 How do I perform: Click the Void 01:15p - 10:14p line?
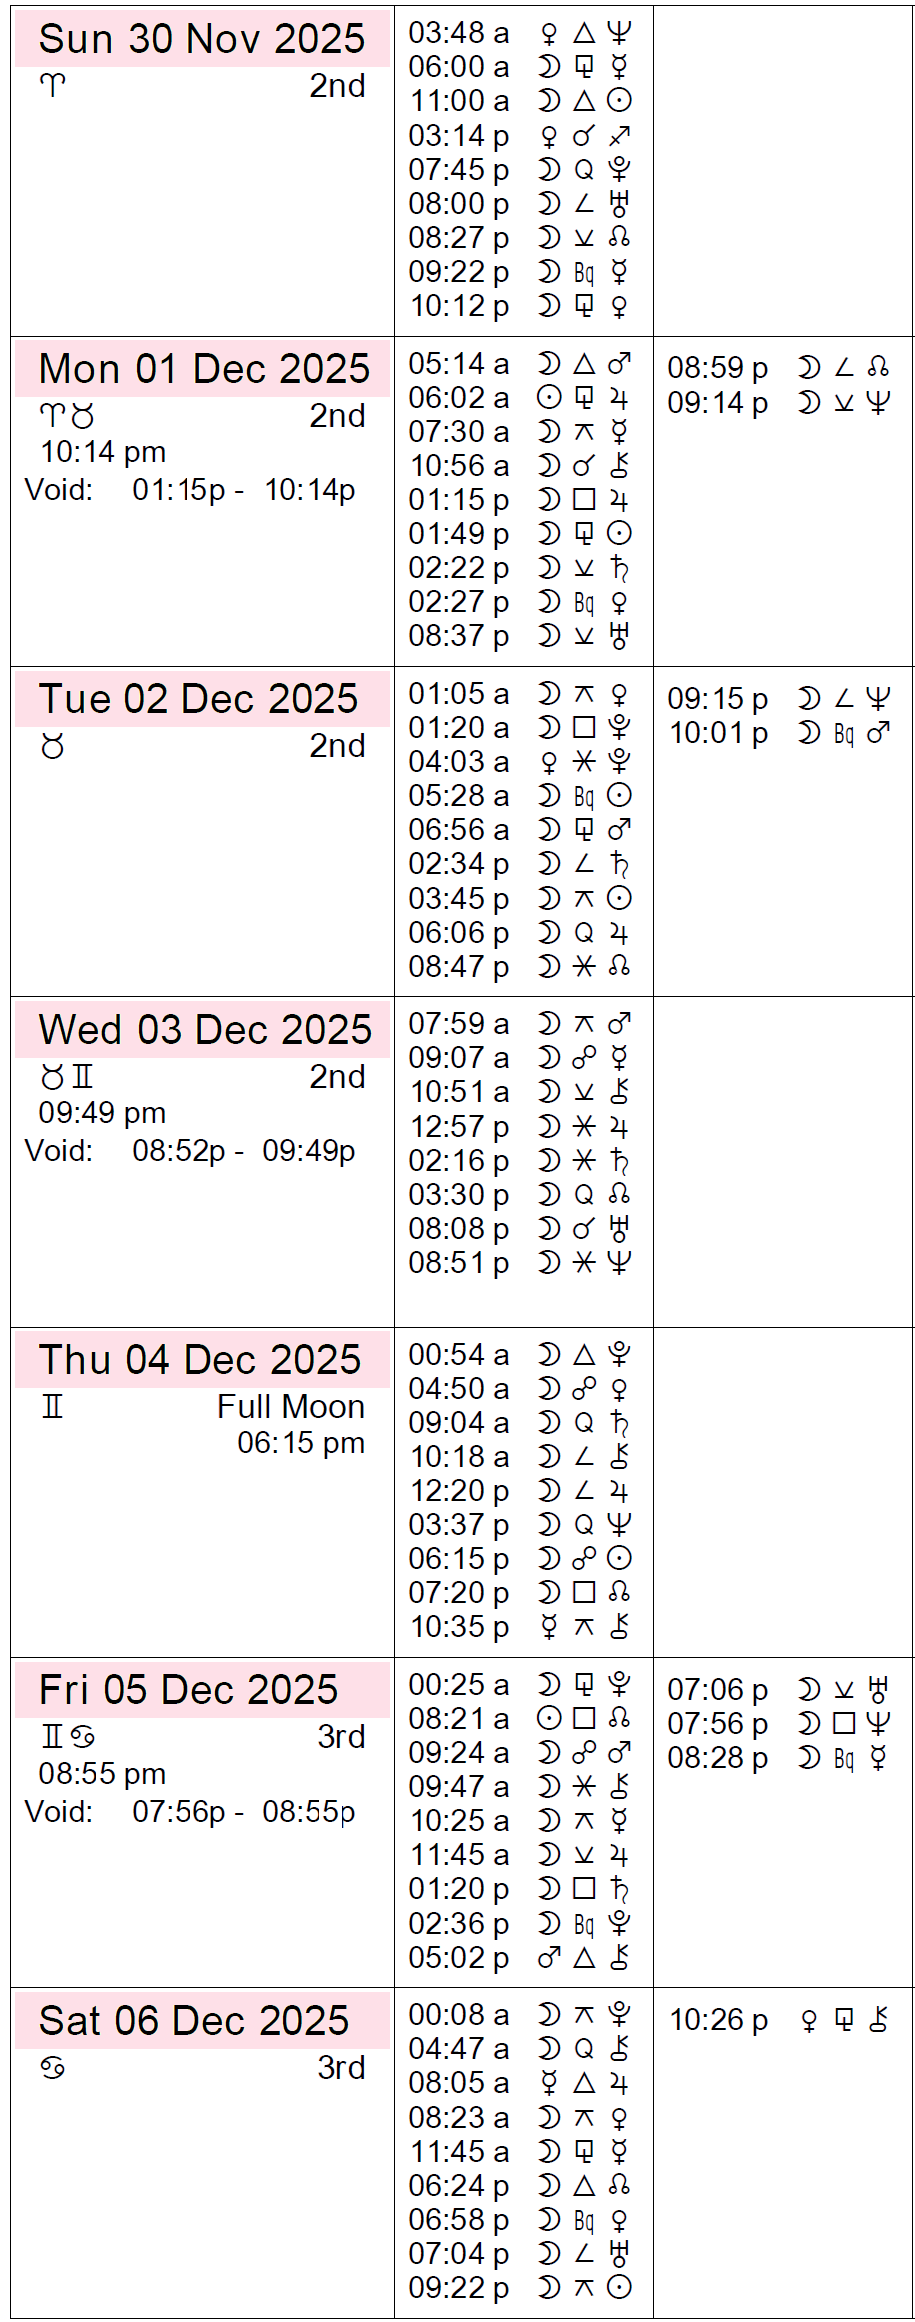(190, 490)
